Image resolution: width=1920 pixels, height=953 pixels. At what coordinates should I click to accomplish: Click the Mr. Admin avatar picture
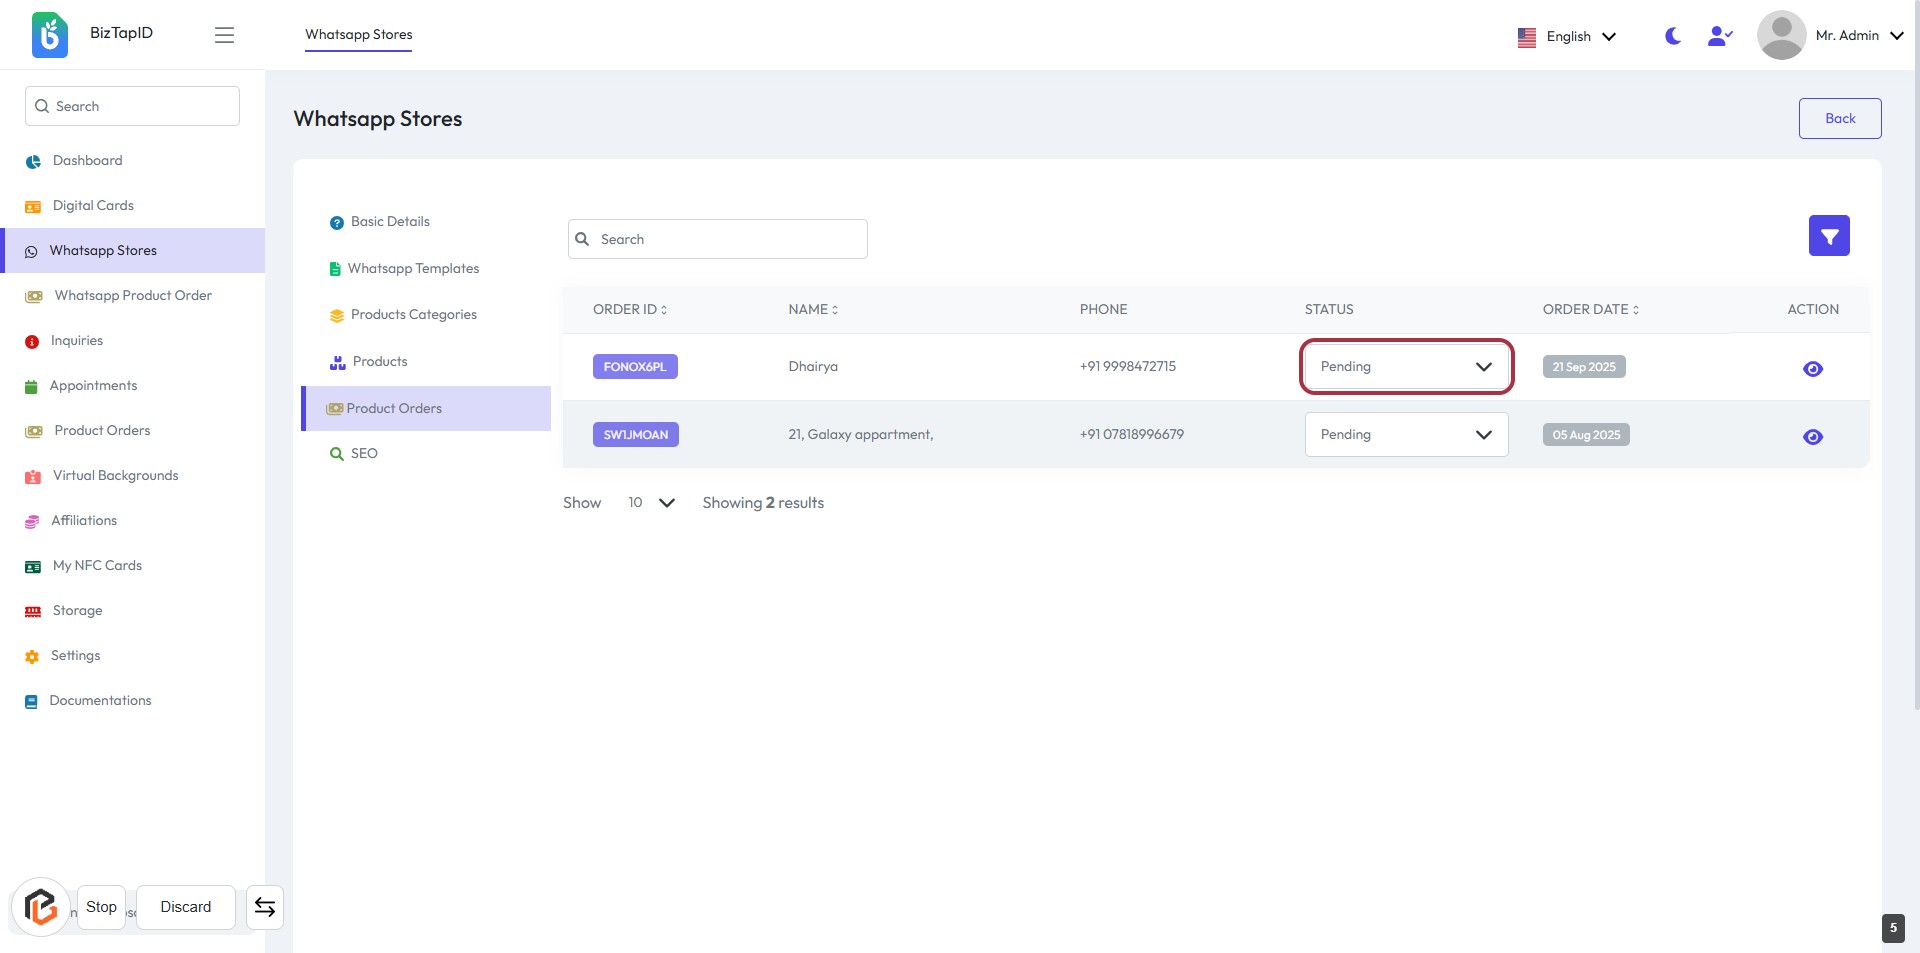tap(1781, 36)
